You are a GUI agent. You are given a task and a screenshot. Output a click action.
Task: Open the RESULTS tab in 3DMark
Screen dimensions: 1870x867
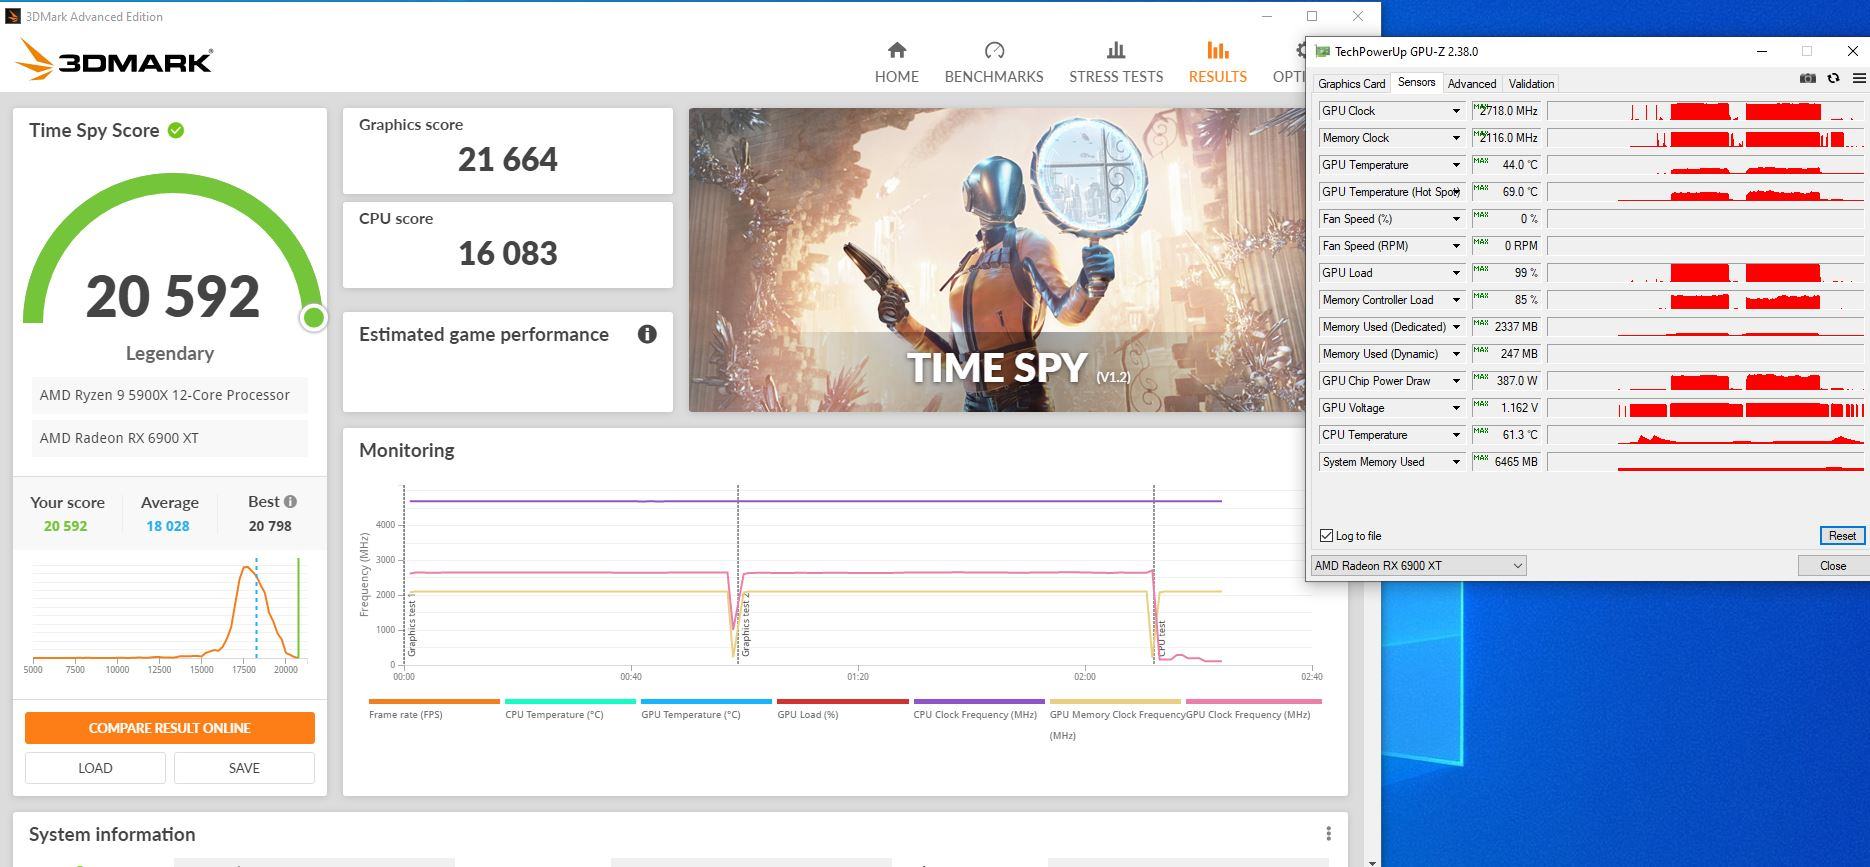(1217, 63)
